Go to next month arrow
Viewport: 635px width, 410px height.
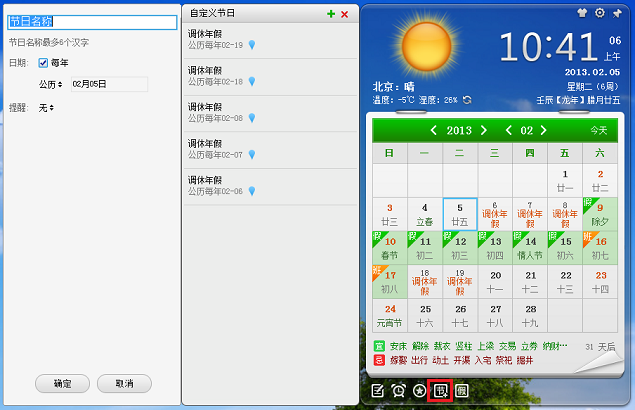pyautogui.click(x=543, y=130)
